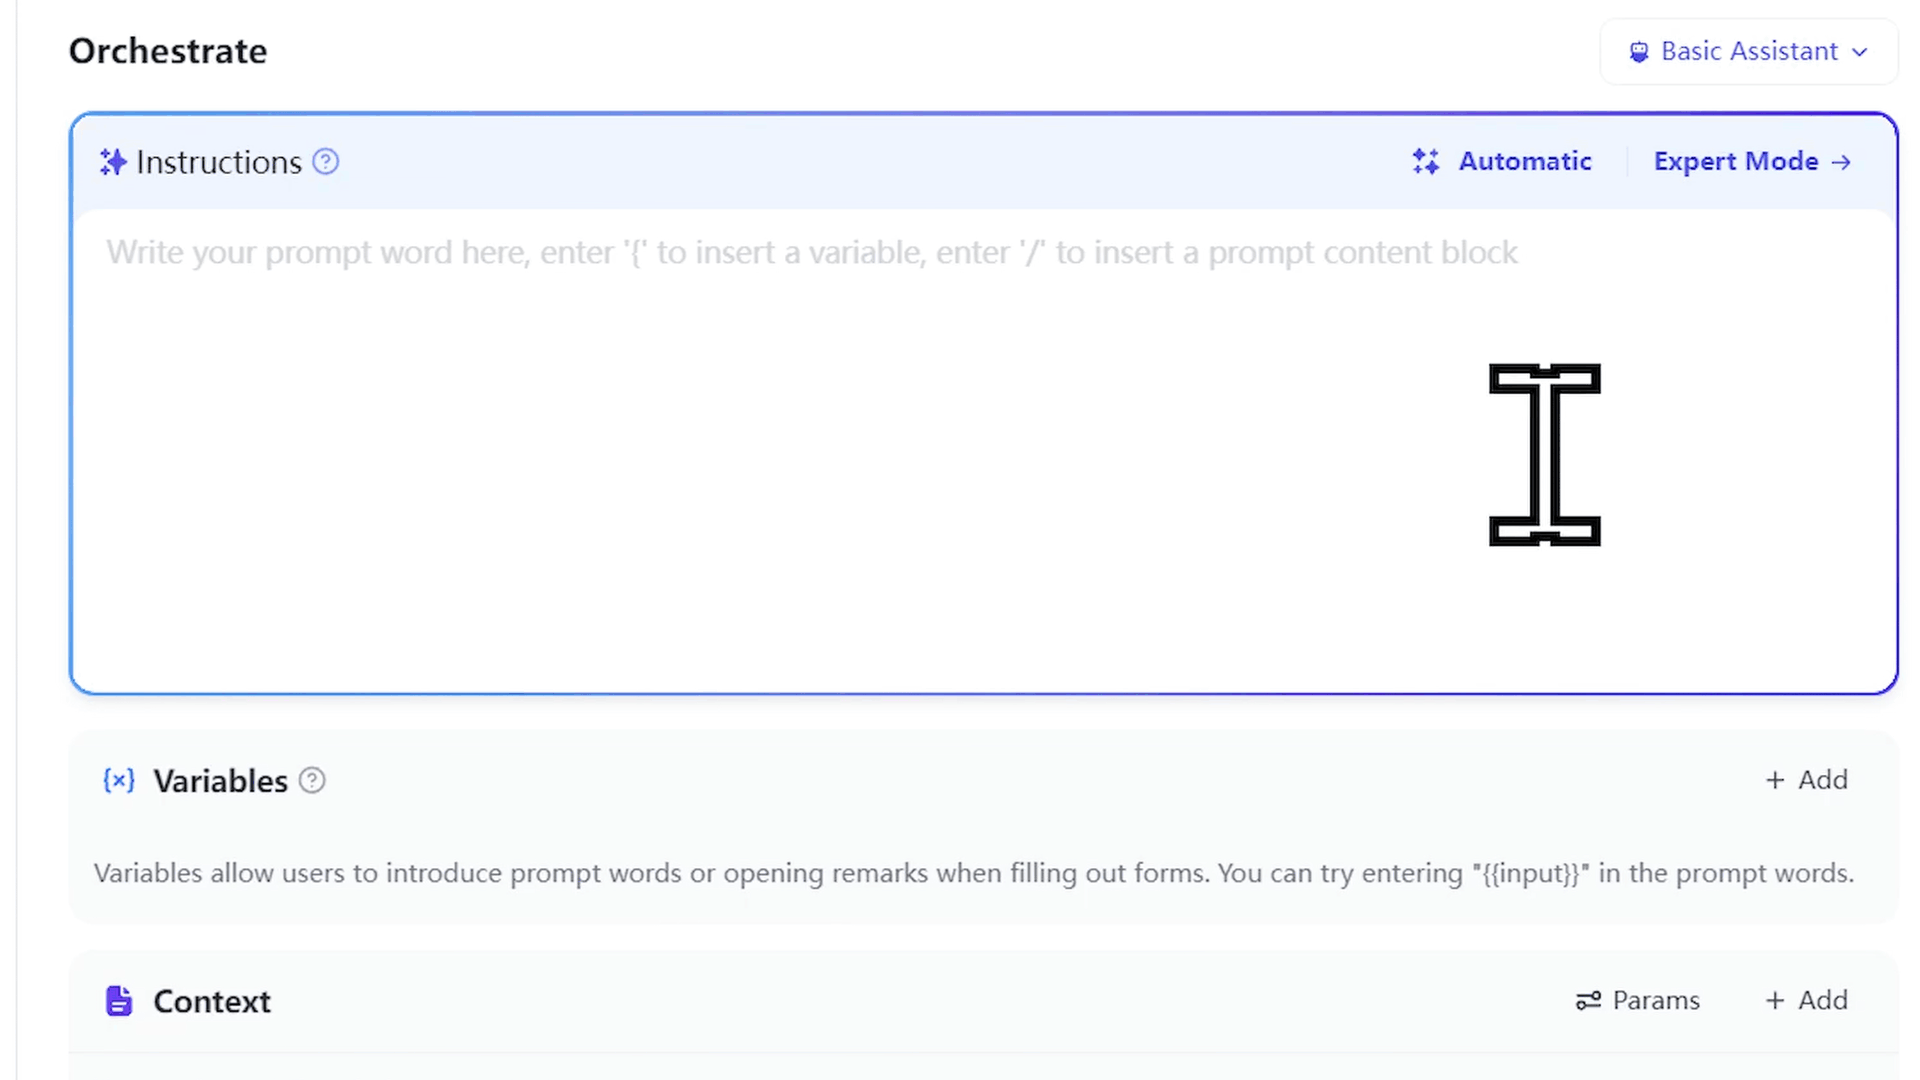Click the Variables section title
Viewport: 1920px width, 1080px height.
[220, 781]
